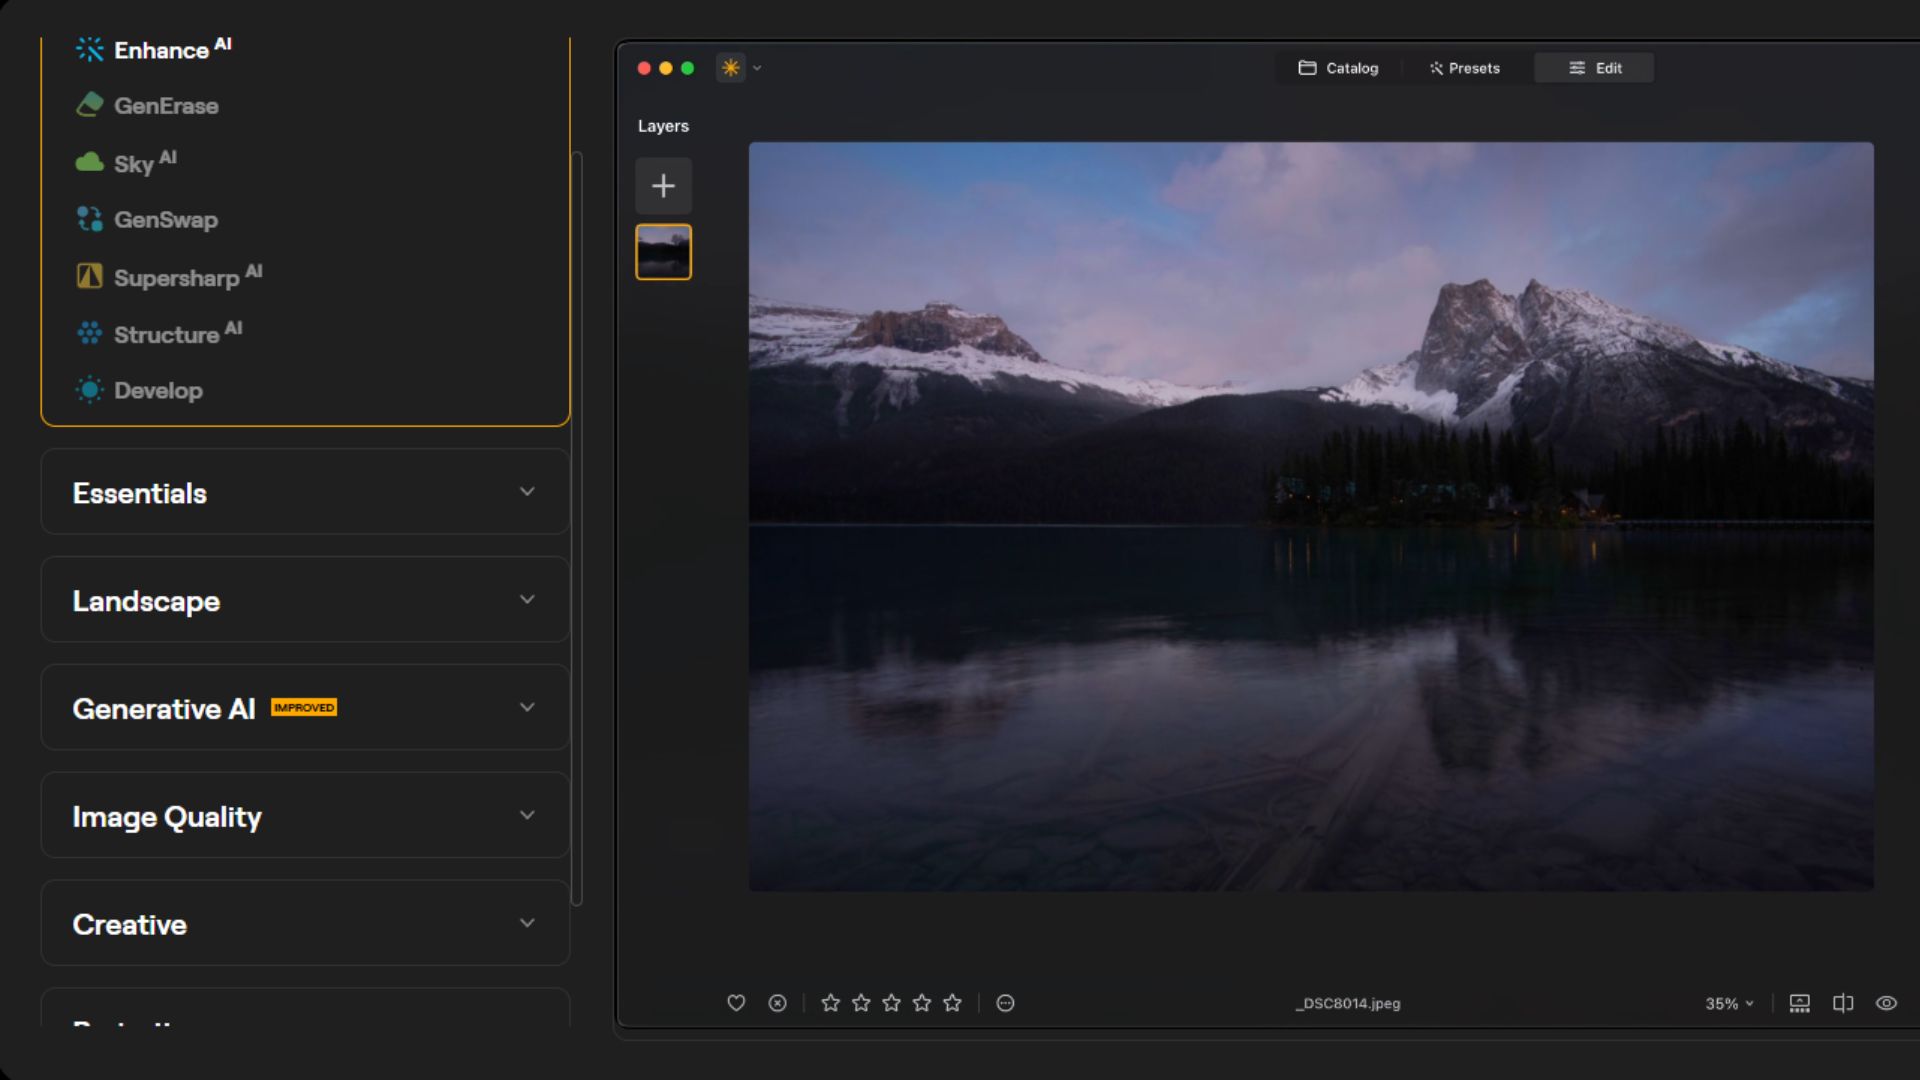Toggle before/after split compare icon
1920x1080 pixels.
point(1843,1003)
